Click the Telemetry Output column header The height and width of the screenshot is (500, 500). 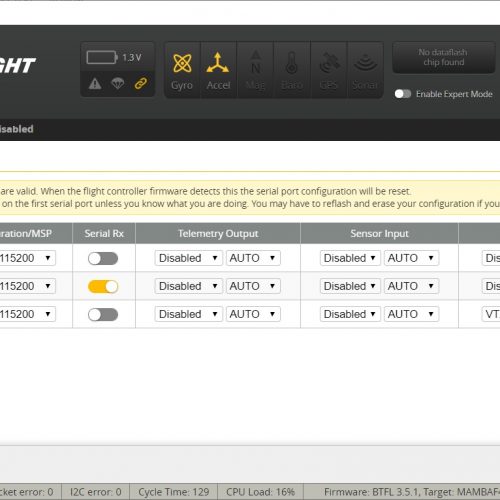(x=218, y=233)
